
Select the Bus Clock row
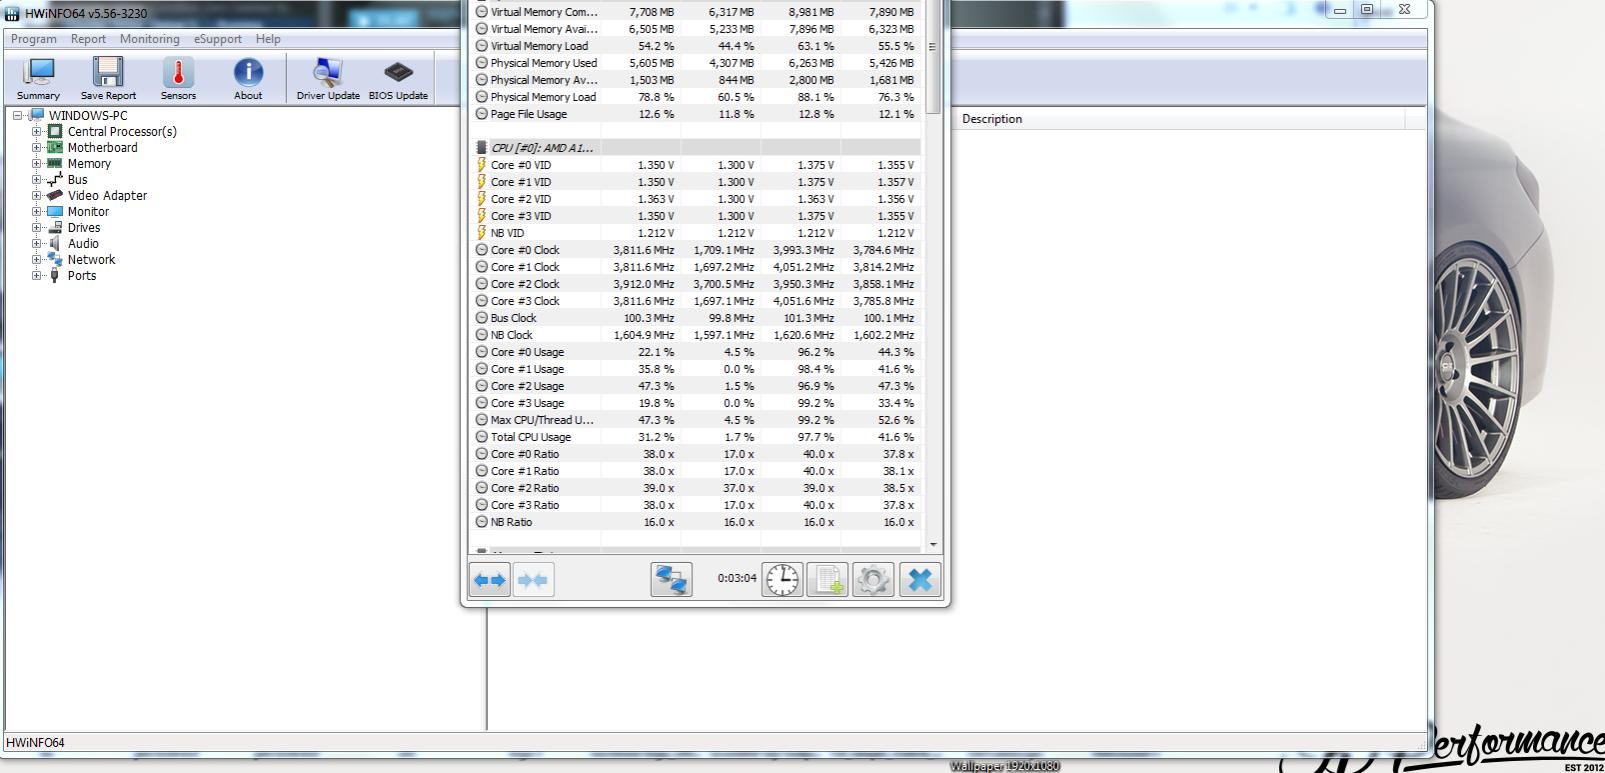[x=697, y=318]
